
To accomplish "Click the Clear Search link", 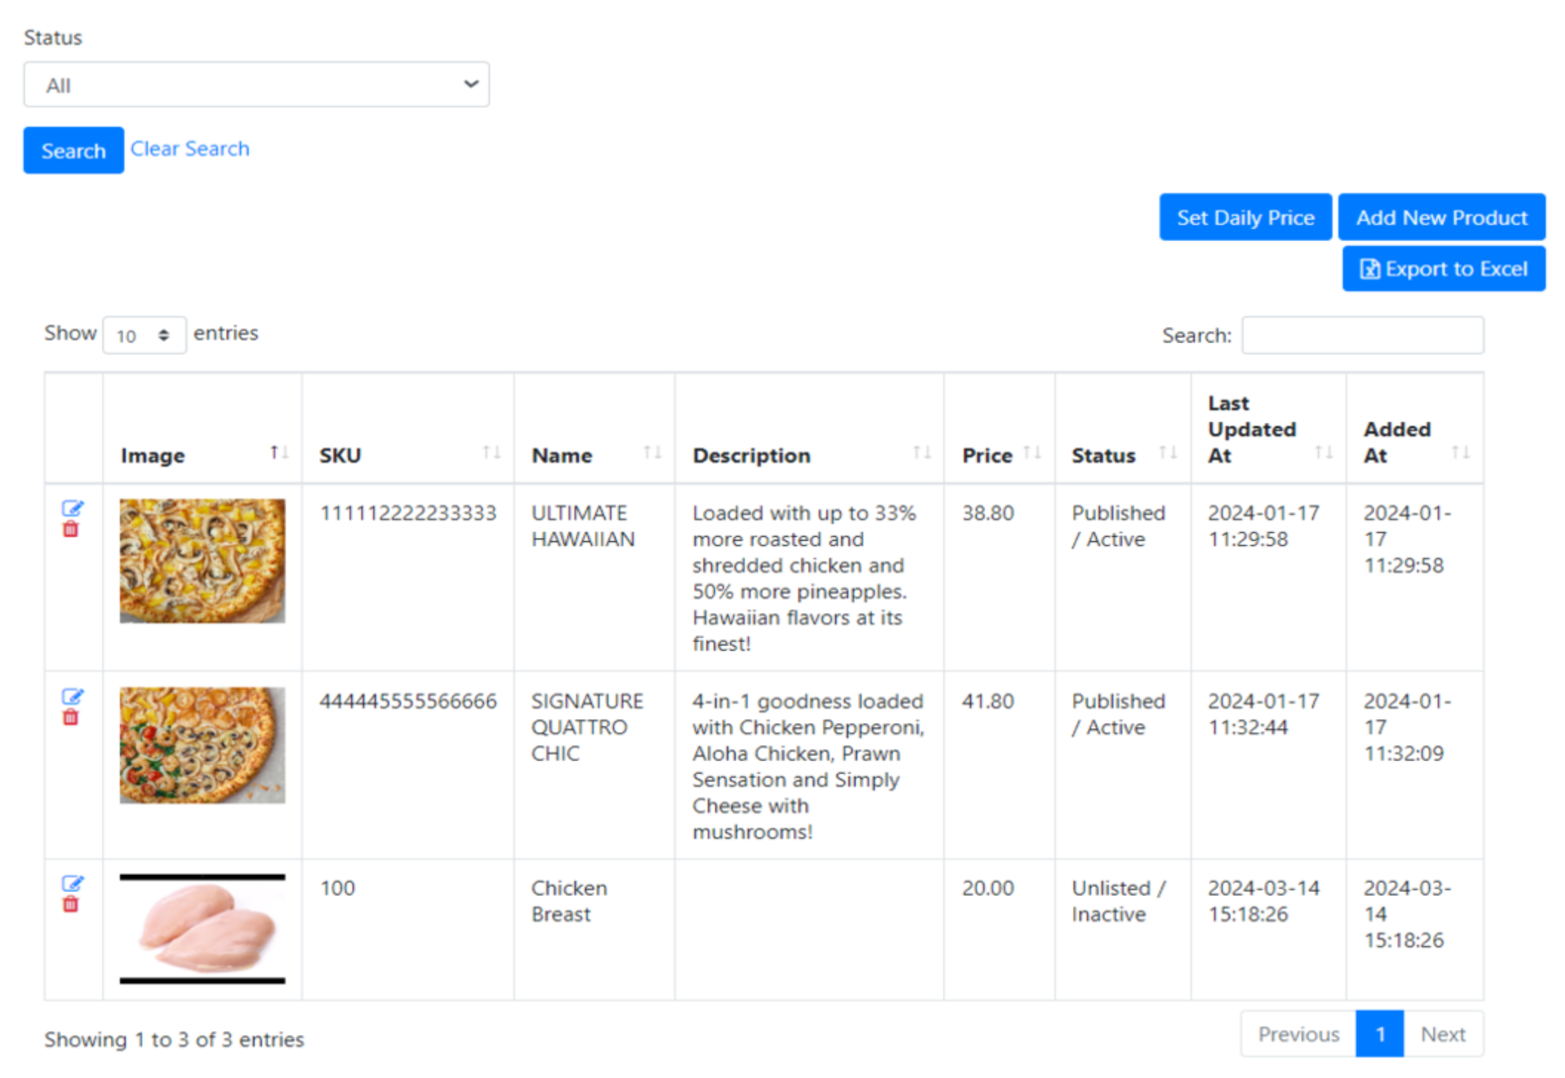I will pos(190,149).
